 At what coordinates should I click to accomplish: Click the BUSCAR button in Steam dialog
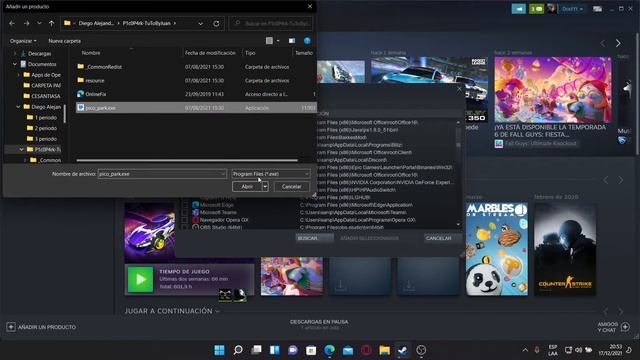point(314,238)
